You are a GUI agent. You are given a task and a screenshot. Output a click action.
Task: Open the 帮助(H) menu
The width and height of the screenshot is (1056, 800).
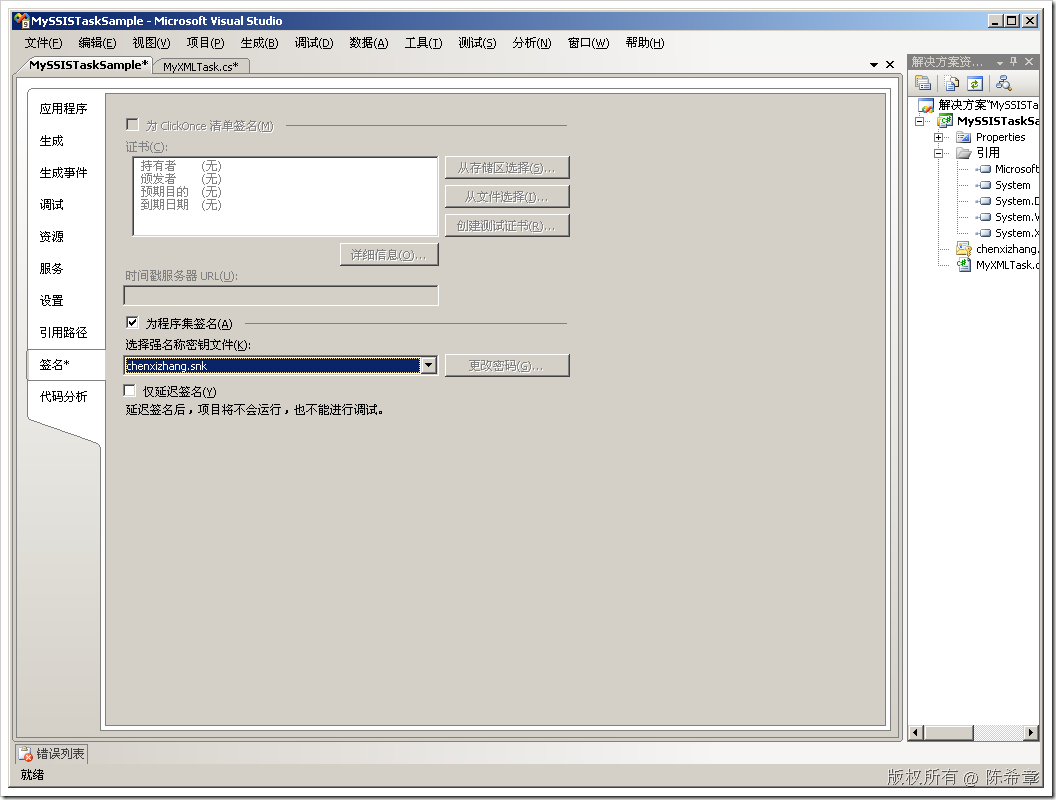(x=645, y=43)
